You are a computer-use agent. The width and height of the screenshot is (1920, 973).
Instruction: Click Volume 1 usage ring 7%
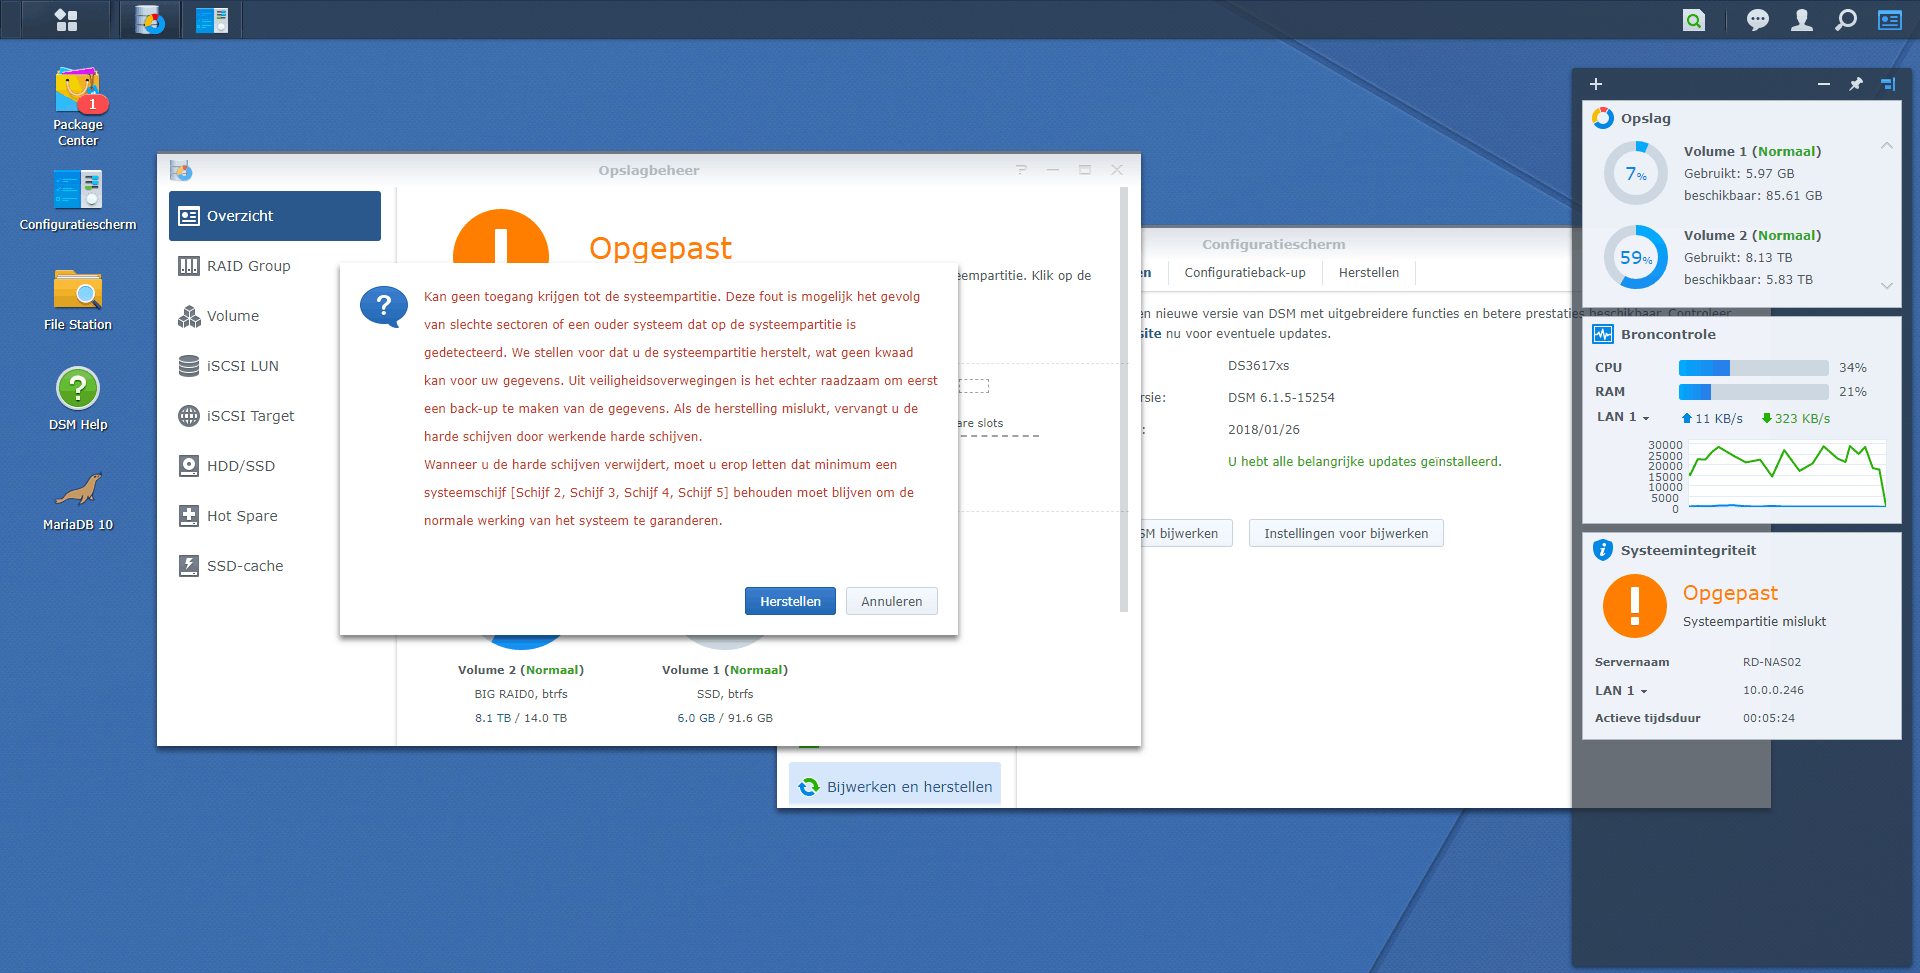tap(1636, 173)
